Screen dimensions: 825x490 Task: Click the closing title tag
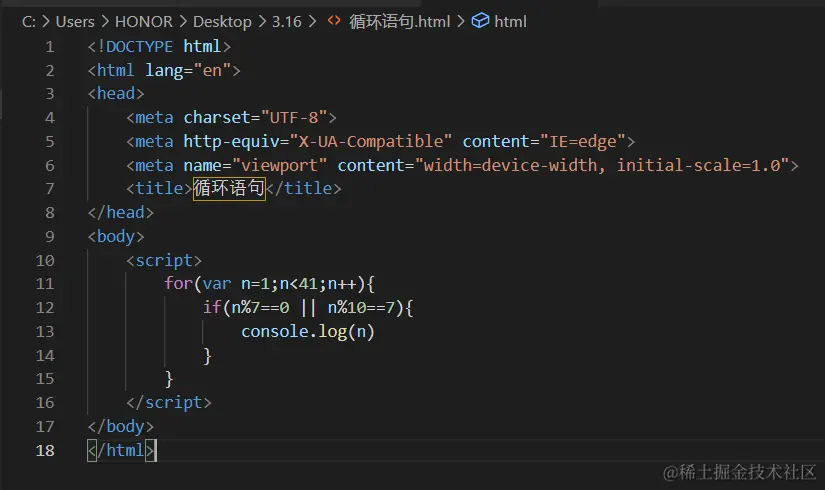pyautogui.click(x=304, y=188)
